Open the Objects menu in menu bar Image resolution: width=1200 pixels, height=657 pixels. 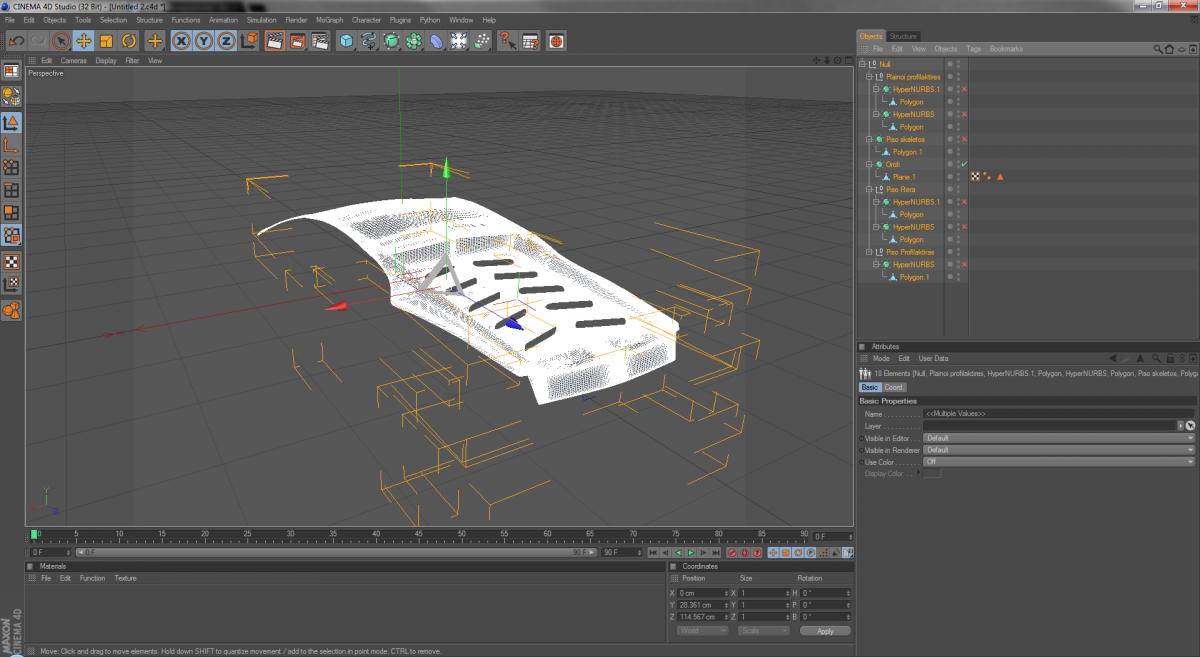coord(55,20)
